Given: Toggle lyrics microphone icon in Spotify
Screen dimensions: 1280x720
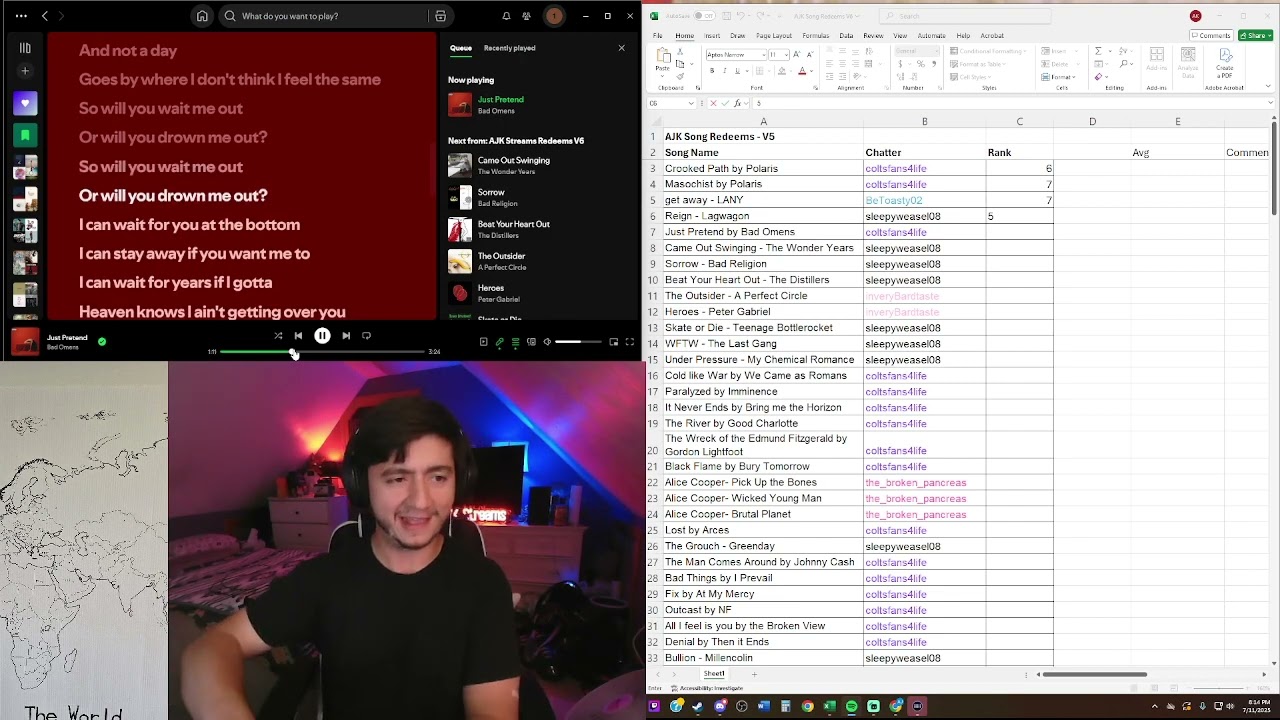Looking at the screenshot, I should coord(500,342).
